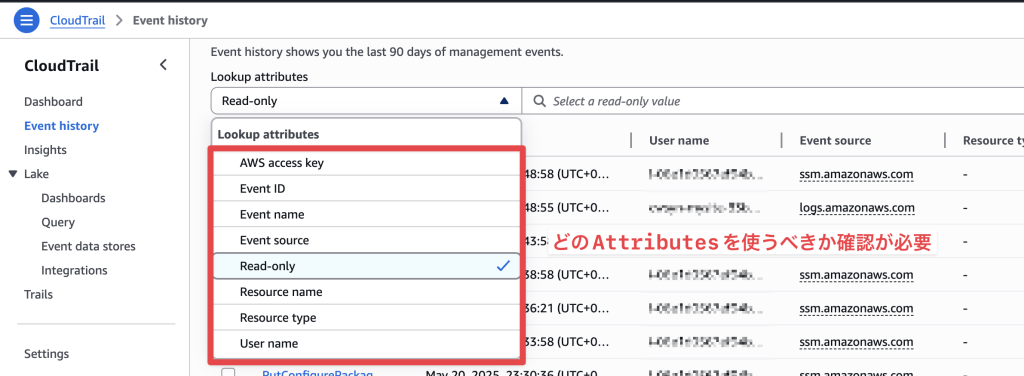
Task: Click the first ssm.amazonaws.com event source
Action: (x=856, y=174)
